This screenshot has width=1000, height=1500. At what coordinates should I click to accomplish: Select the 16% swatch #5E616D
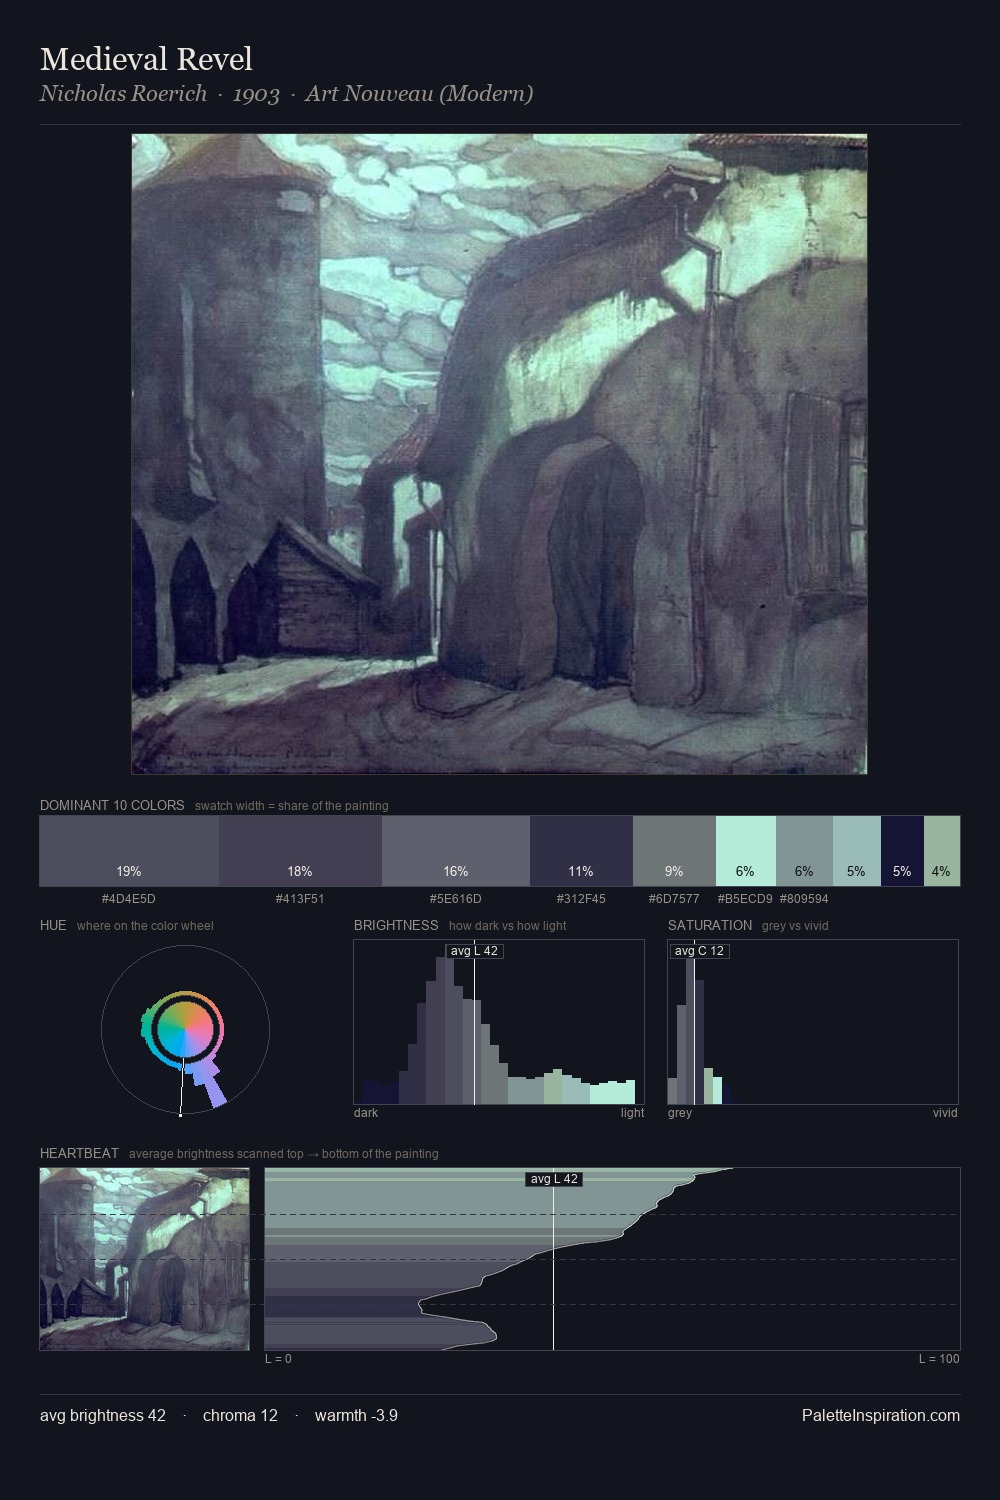[x=456, y=851]
